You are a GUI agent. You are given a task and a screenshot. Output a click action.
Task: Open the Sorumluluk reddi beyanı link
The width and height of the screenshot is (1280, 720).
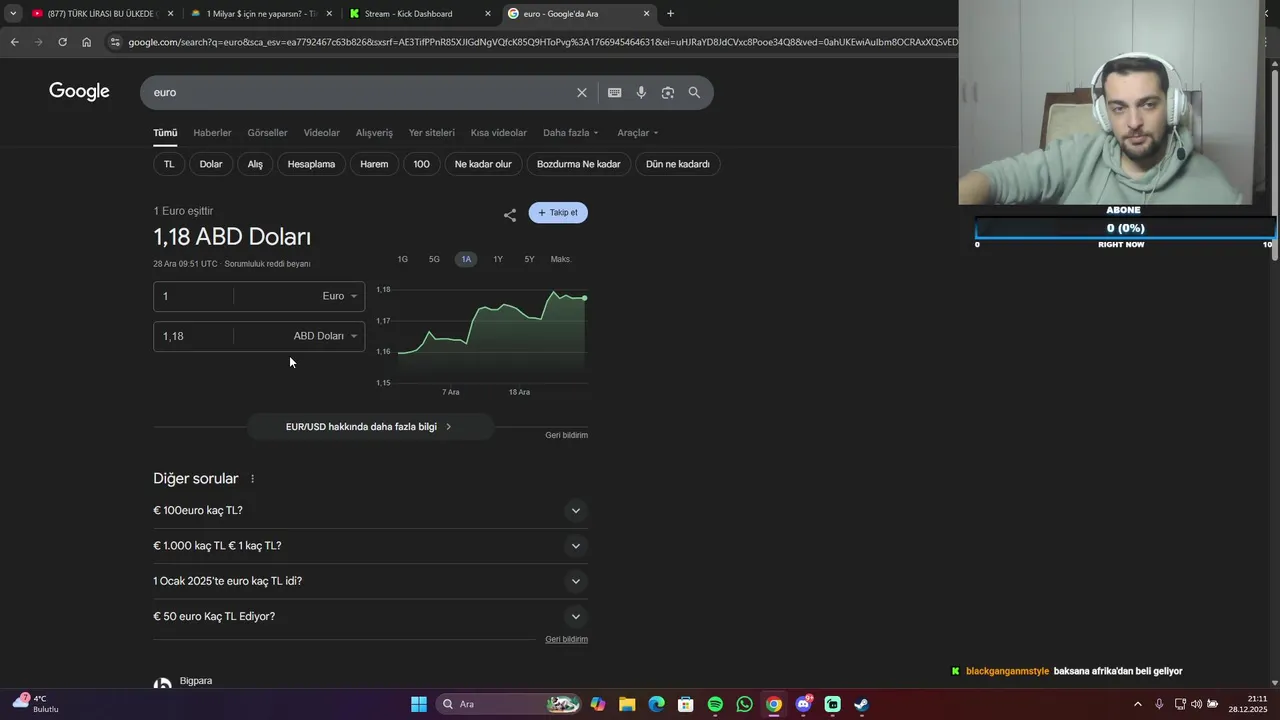pyautogui.click(x=267, y=264)
